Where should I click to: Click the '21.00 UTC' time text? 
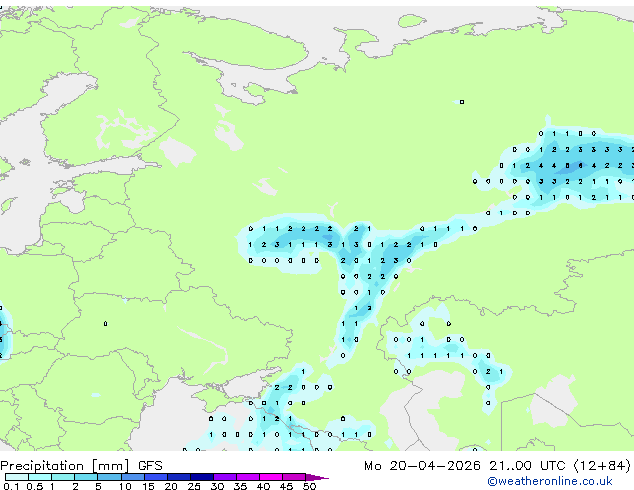click(526, 466)
